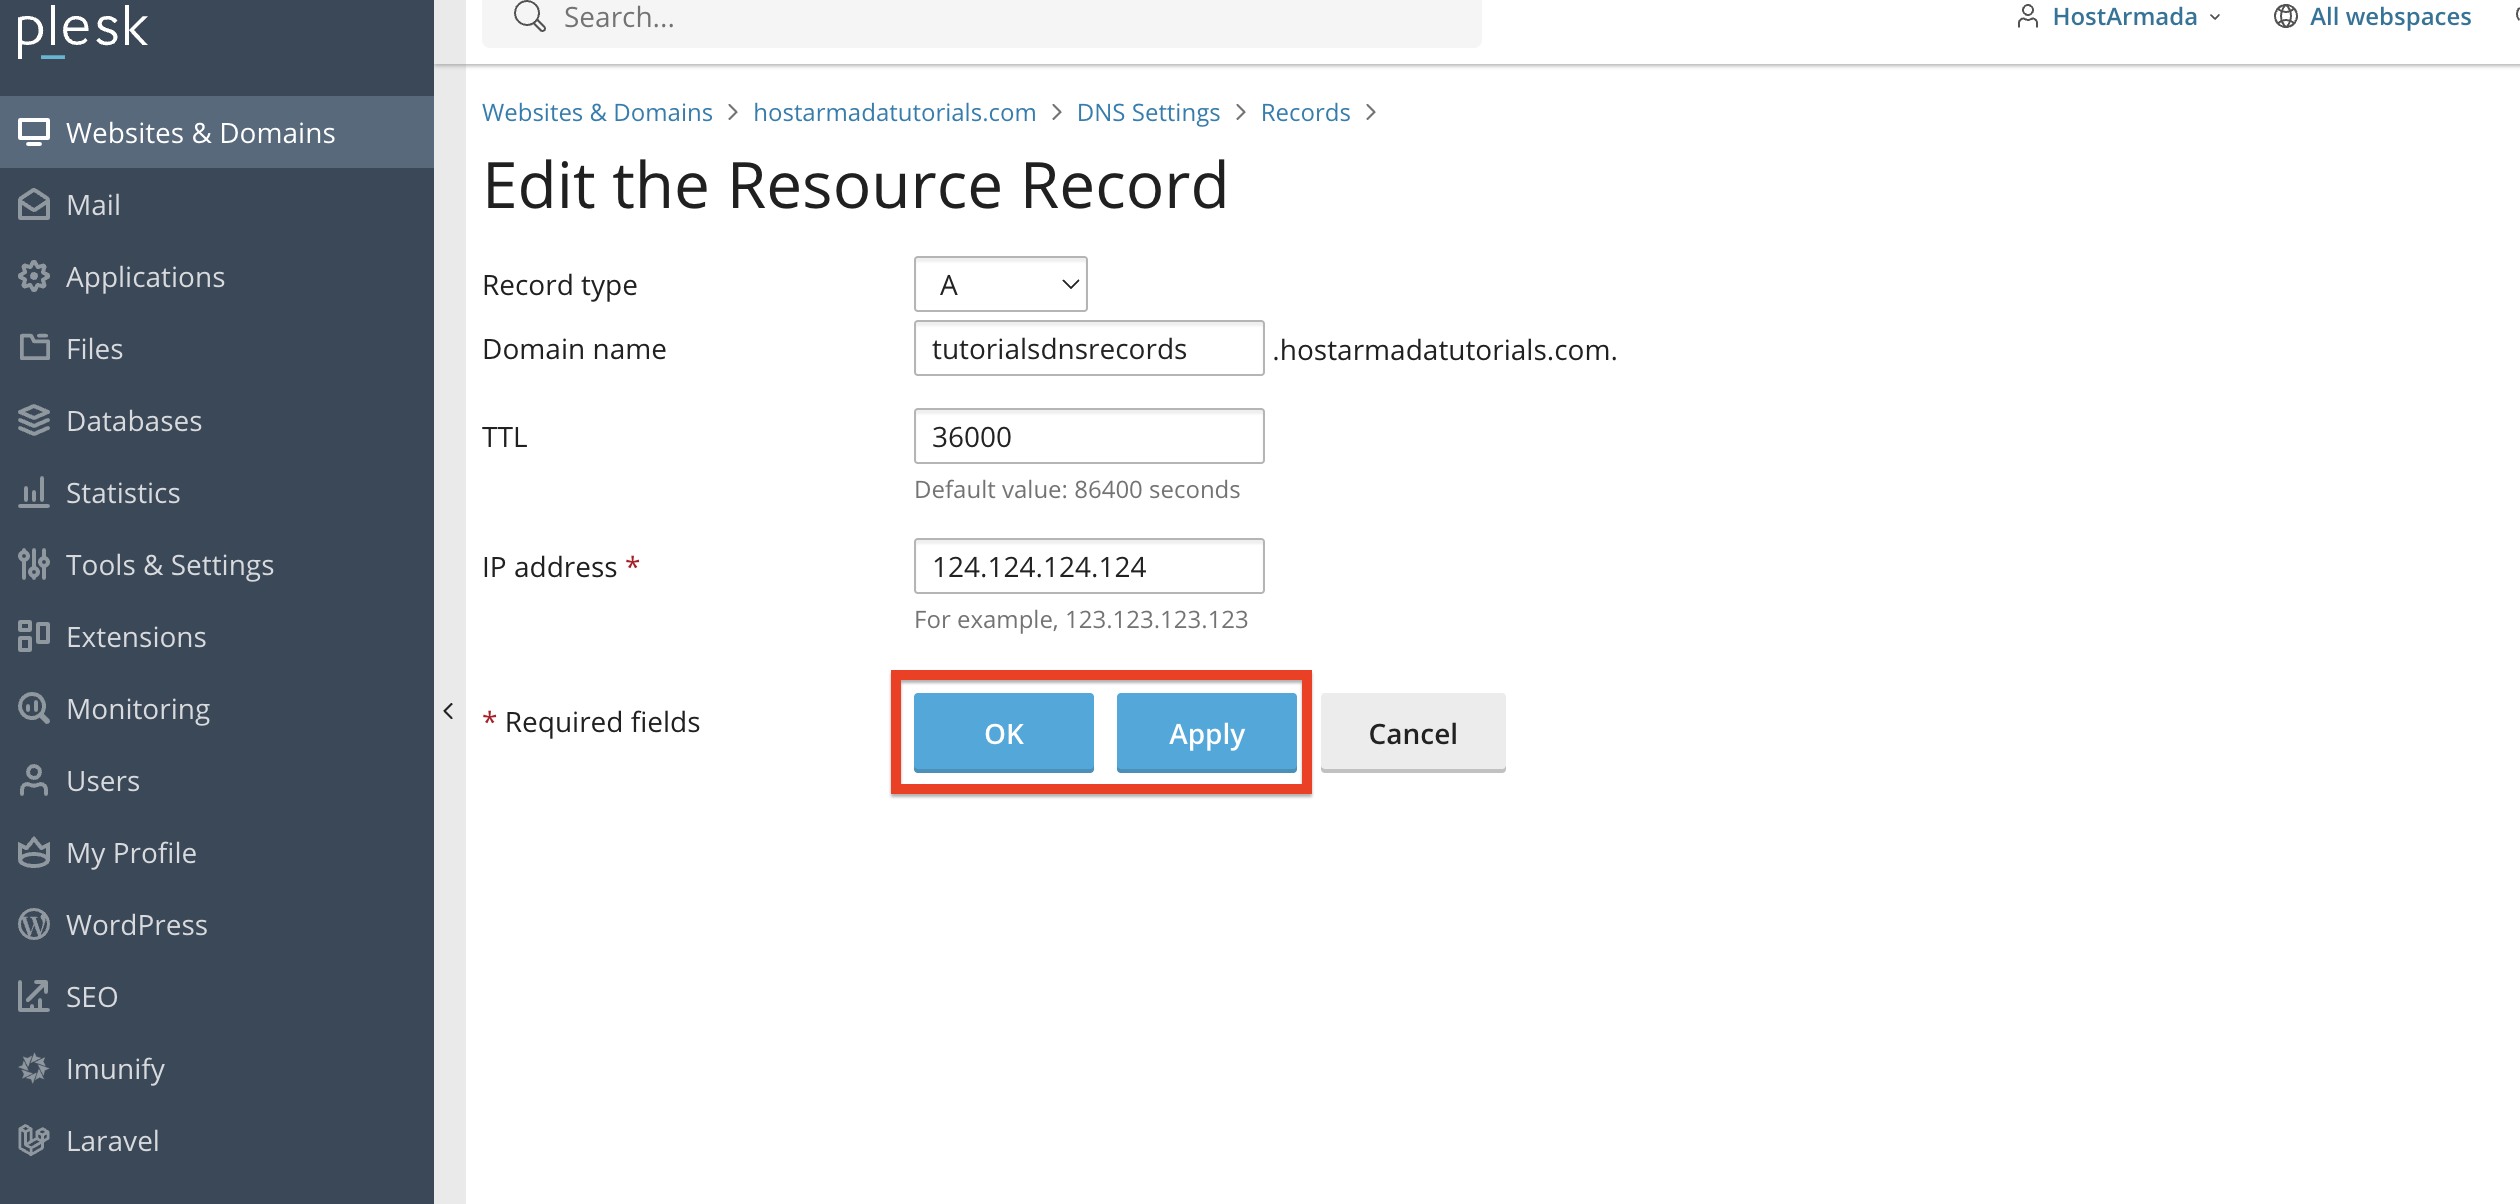Viewport: 2520px width, 1204px height.
Task: Click the WordPress icon in sidebar
Action: (x=35, y=924)
